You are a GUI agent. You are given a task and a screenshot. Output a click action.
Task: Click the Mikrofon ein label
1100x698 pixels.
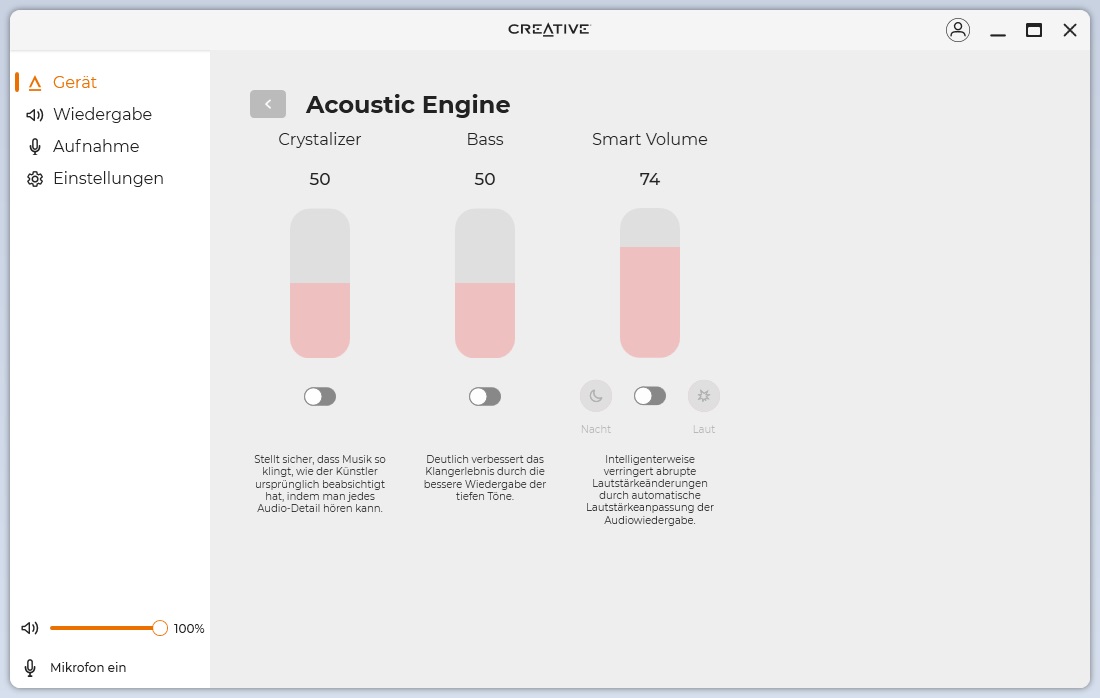click(88, 667)
